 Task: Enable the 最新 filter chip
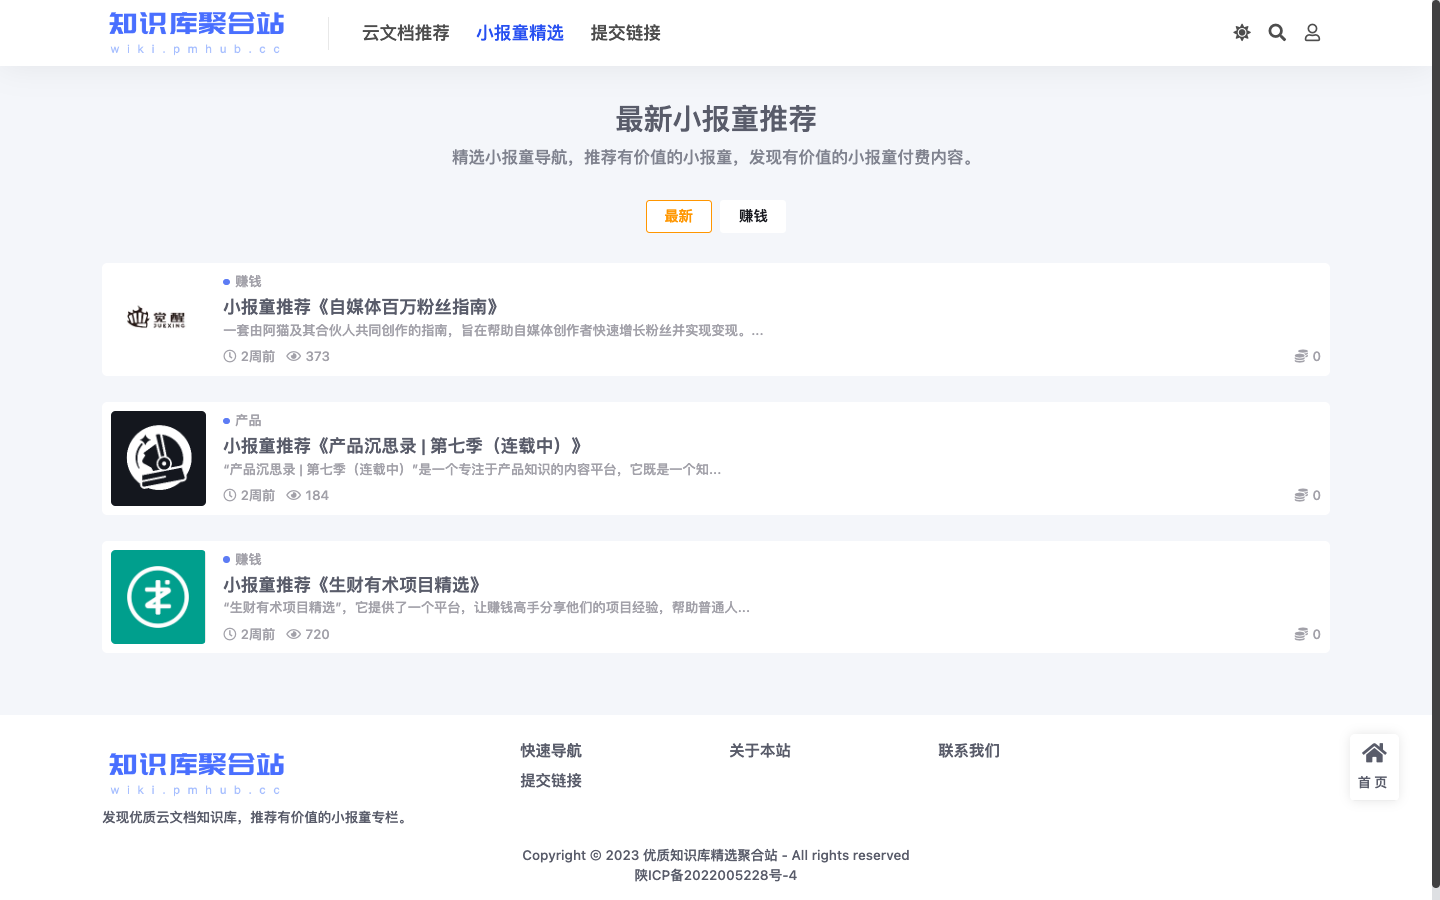pyautogui.click(x=678, y=216)
